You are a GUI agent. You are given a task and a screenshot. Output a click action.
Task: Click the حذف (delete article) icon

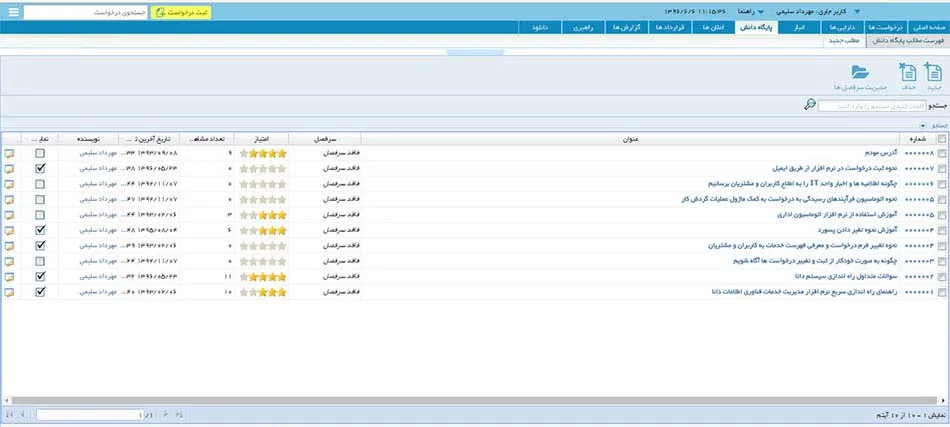907,72
